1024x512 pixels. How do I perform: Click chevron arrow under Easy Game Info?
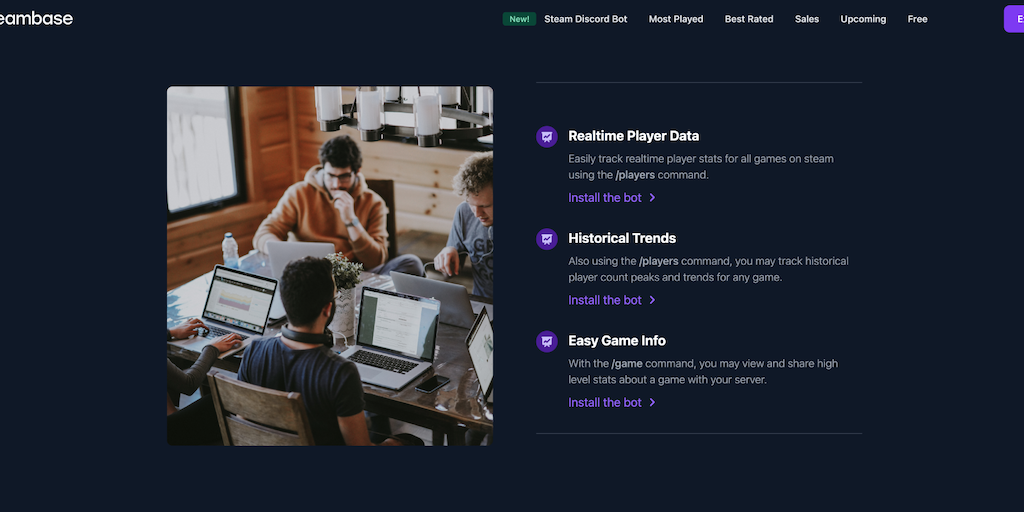(x=652, y=402)
